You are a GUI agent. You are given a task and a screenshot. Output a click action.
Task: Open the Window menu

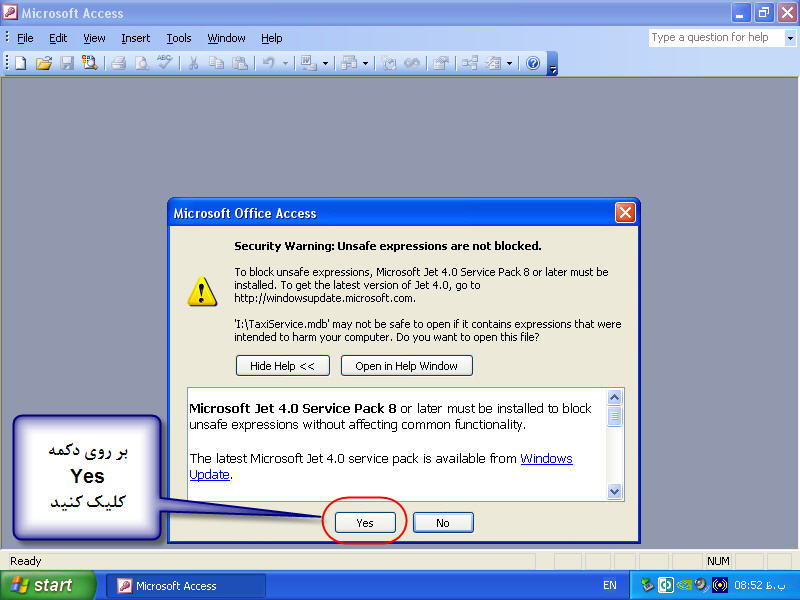pyautogui.click(x=226, y=38)
